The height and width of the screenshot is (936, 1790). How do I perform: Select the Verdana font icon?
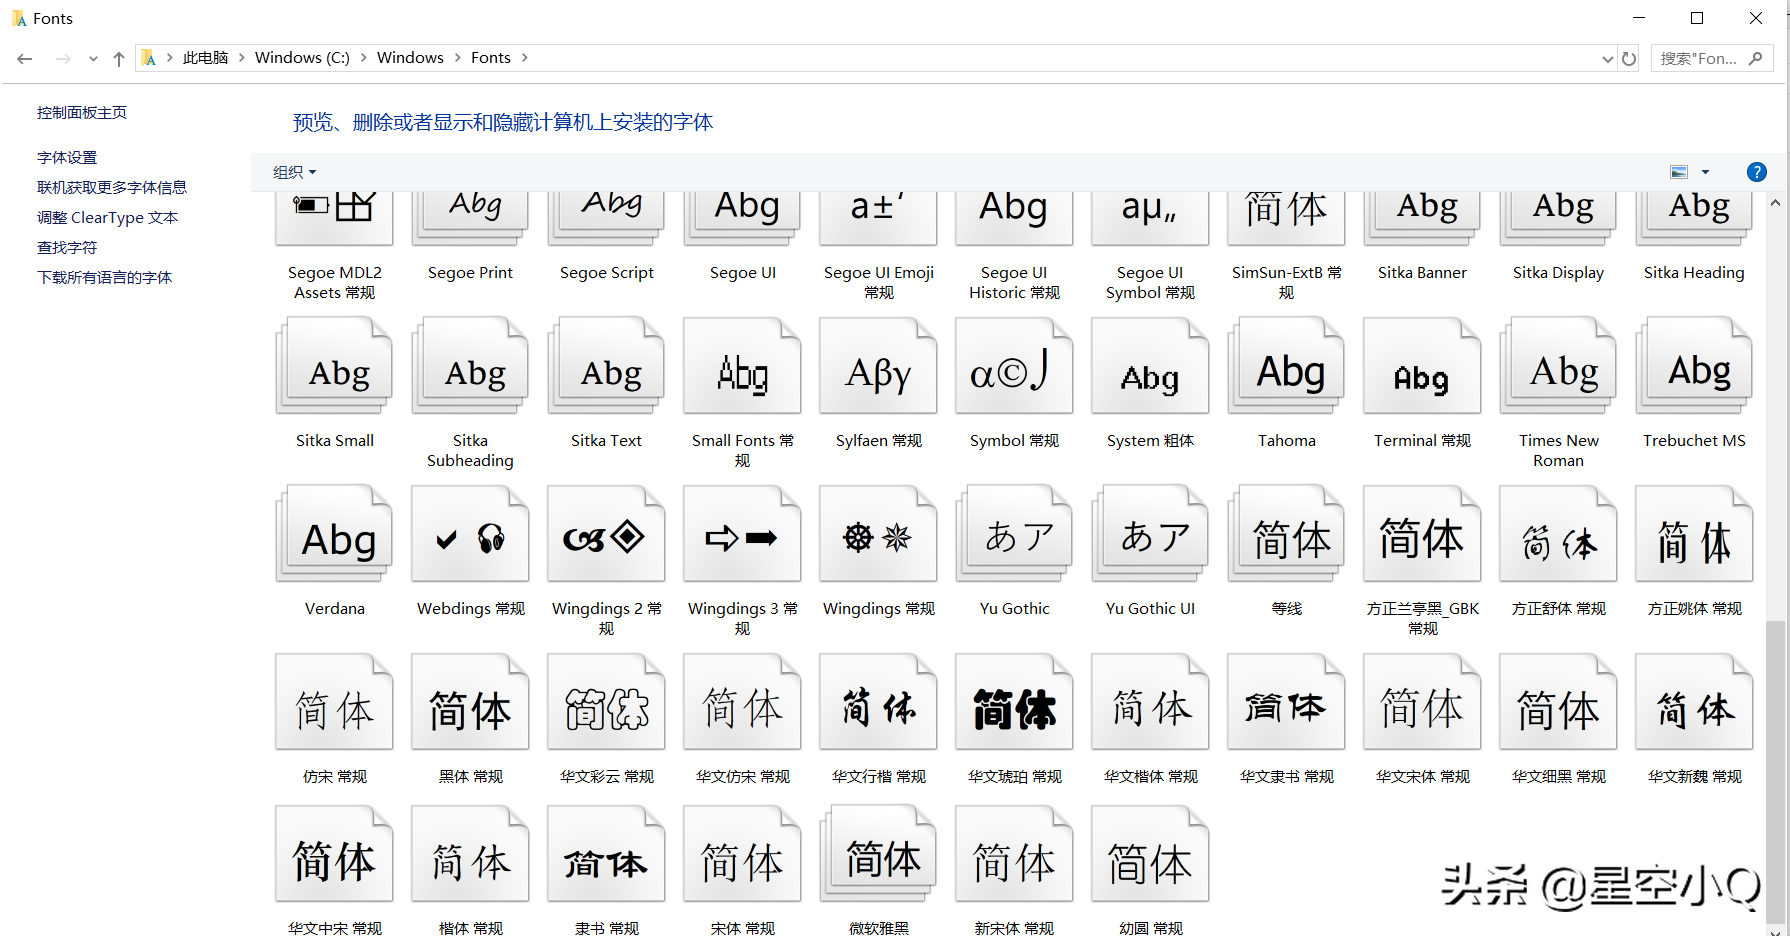pyautogui.click(x=334, y=533)
